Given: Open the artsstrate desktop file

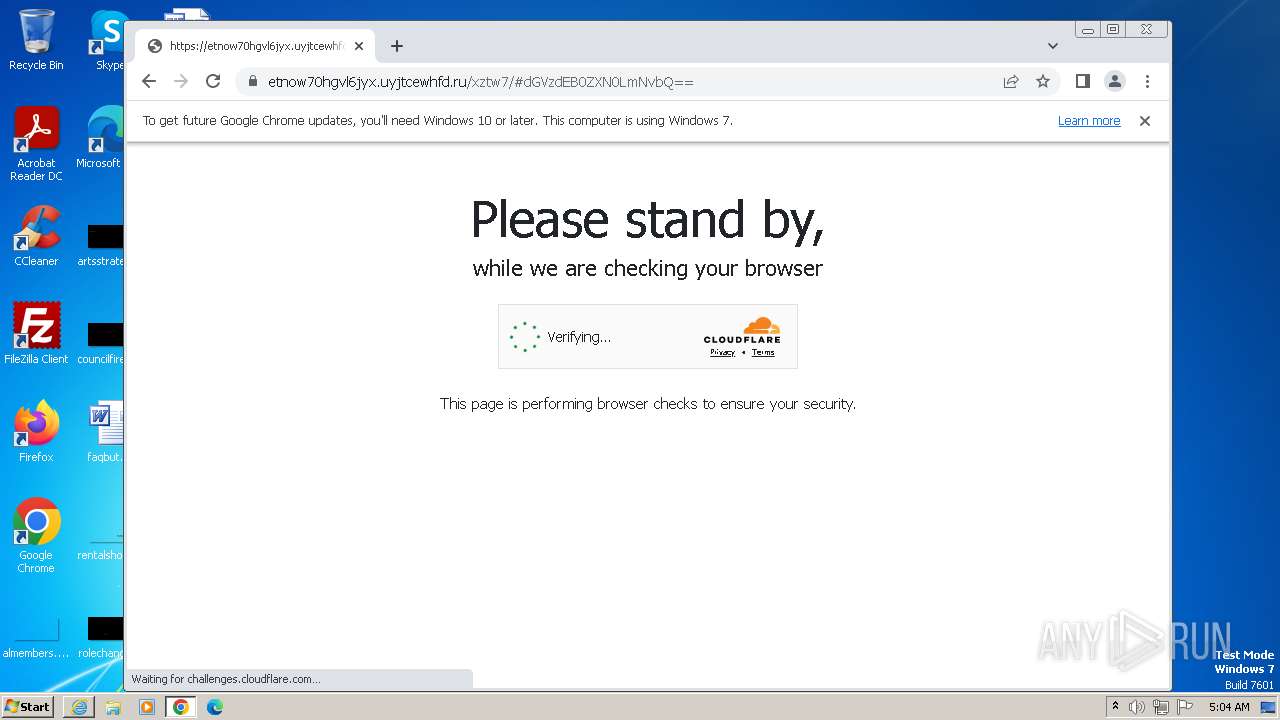Looking at the screenshot, I should tap(102, 245).
